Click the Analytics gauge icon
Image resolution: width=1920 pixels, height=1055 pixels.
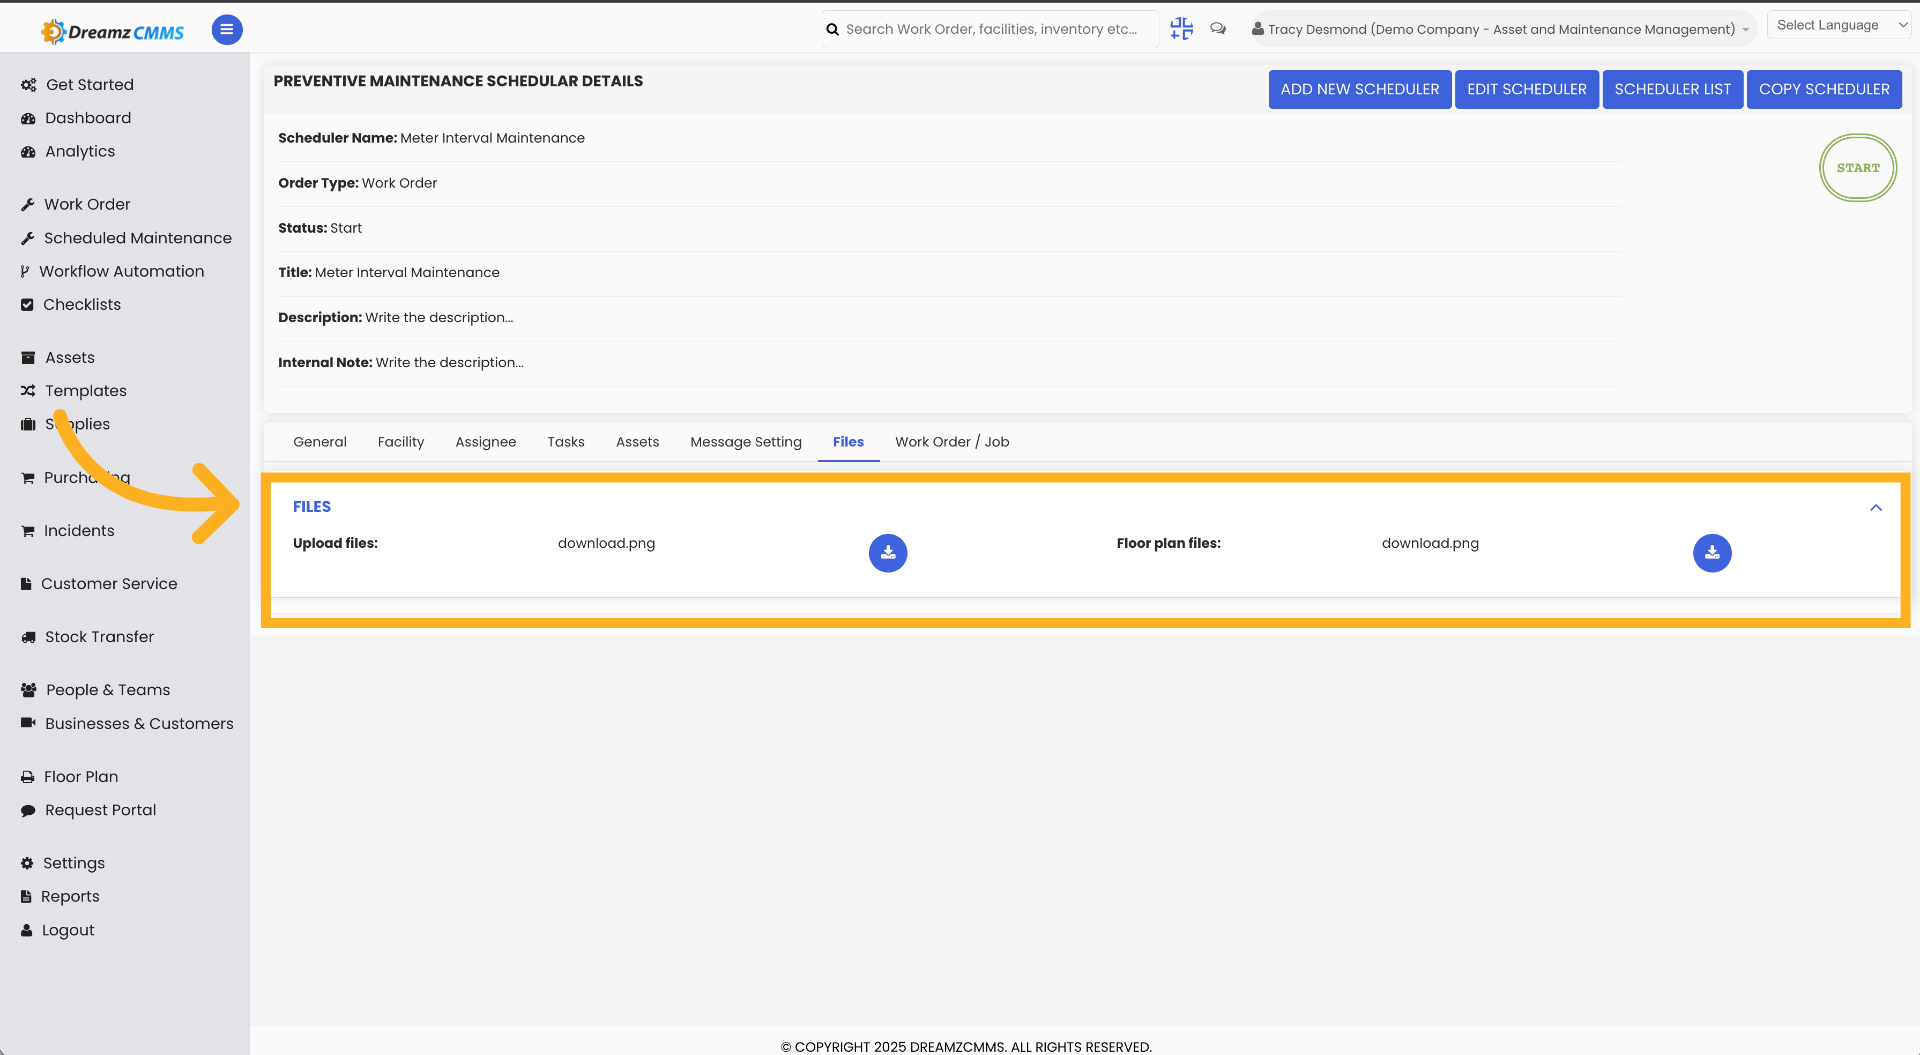pyautogui.click(x=28, y=152)
